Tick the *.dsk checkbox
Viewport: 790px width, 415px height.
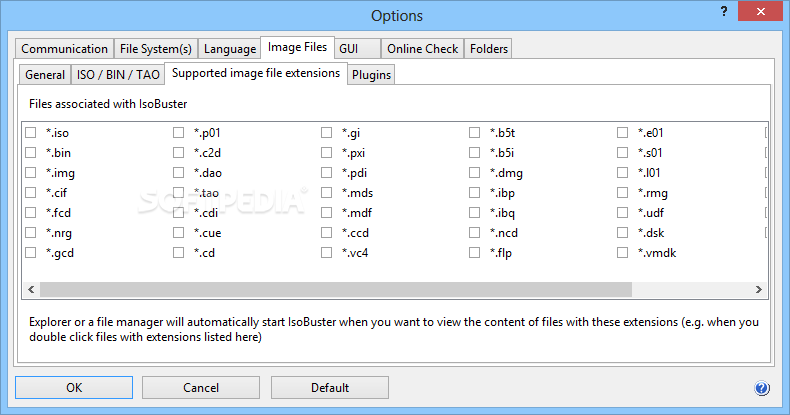click(x=622, y=233)
